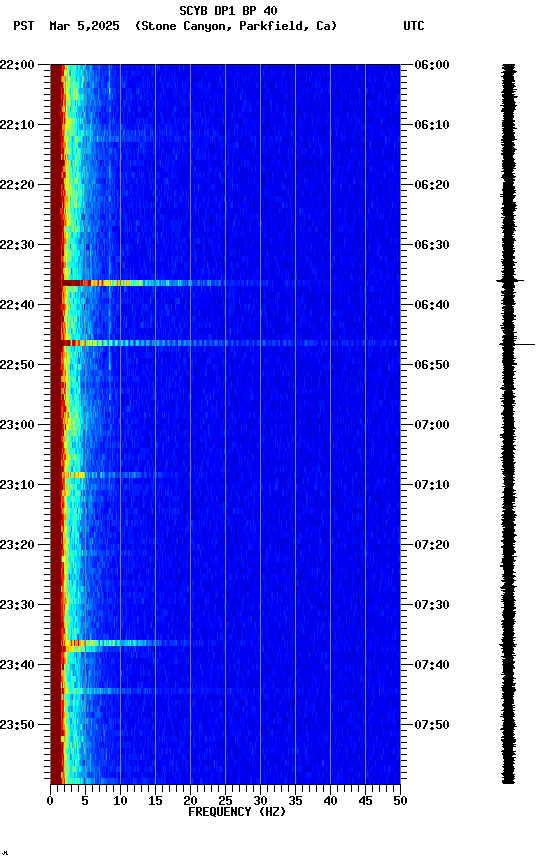The height and width of the screenshot is (864, 552).
Task: Click the seismogram spike near 06:36 UTC
Action: coord(510,281)
